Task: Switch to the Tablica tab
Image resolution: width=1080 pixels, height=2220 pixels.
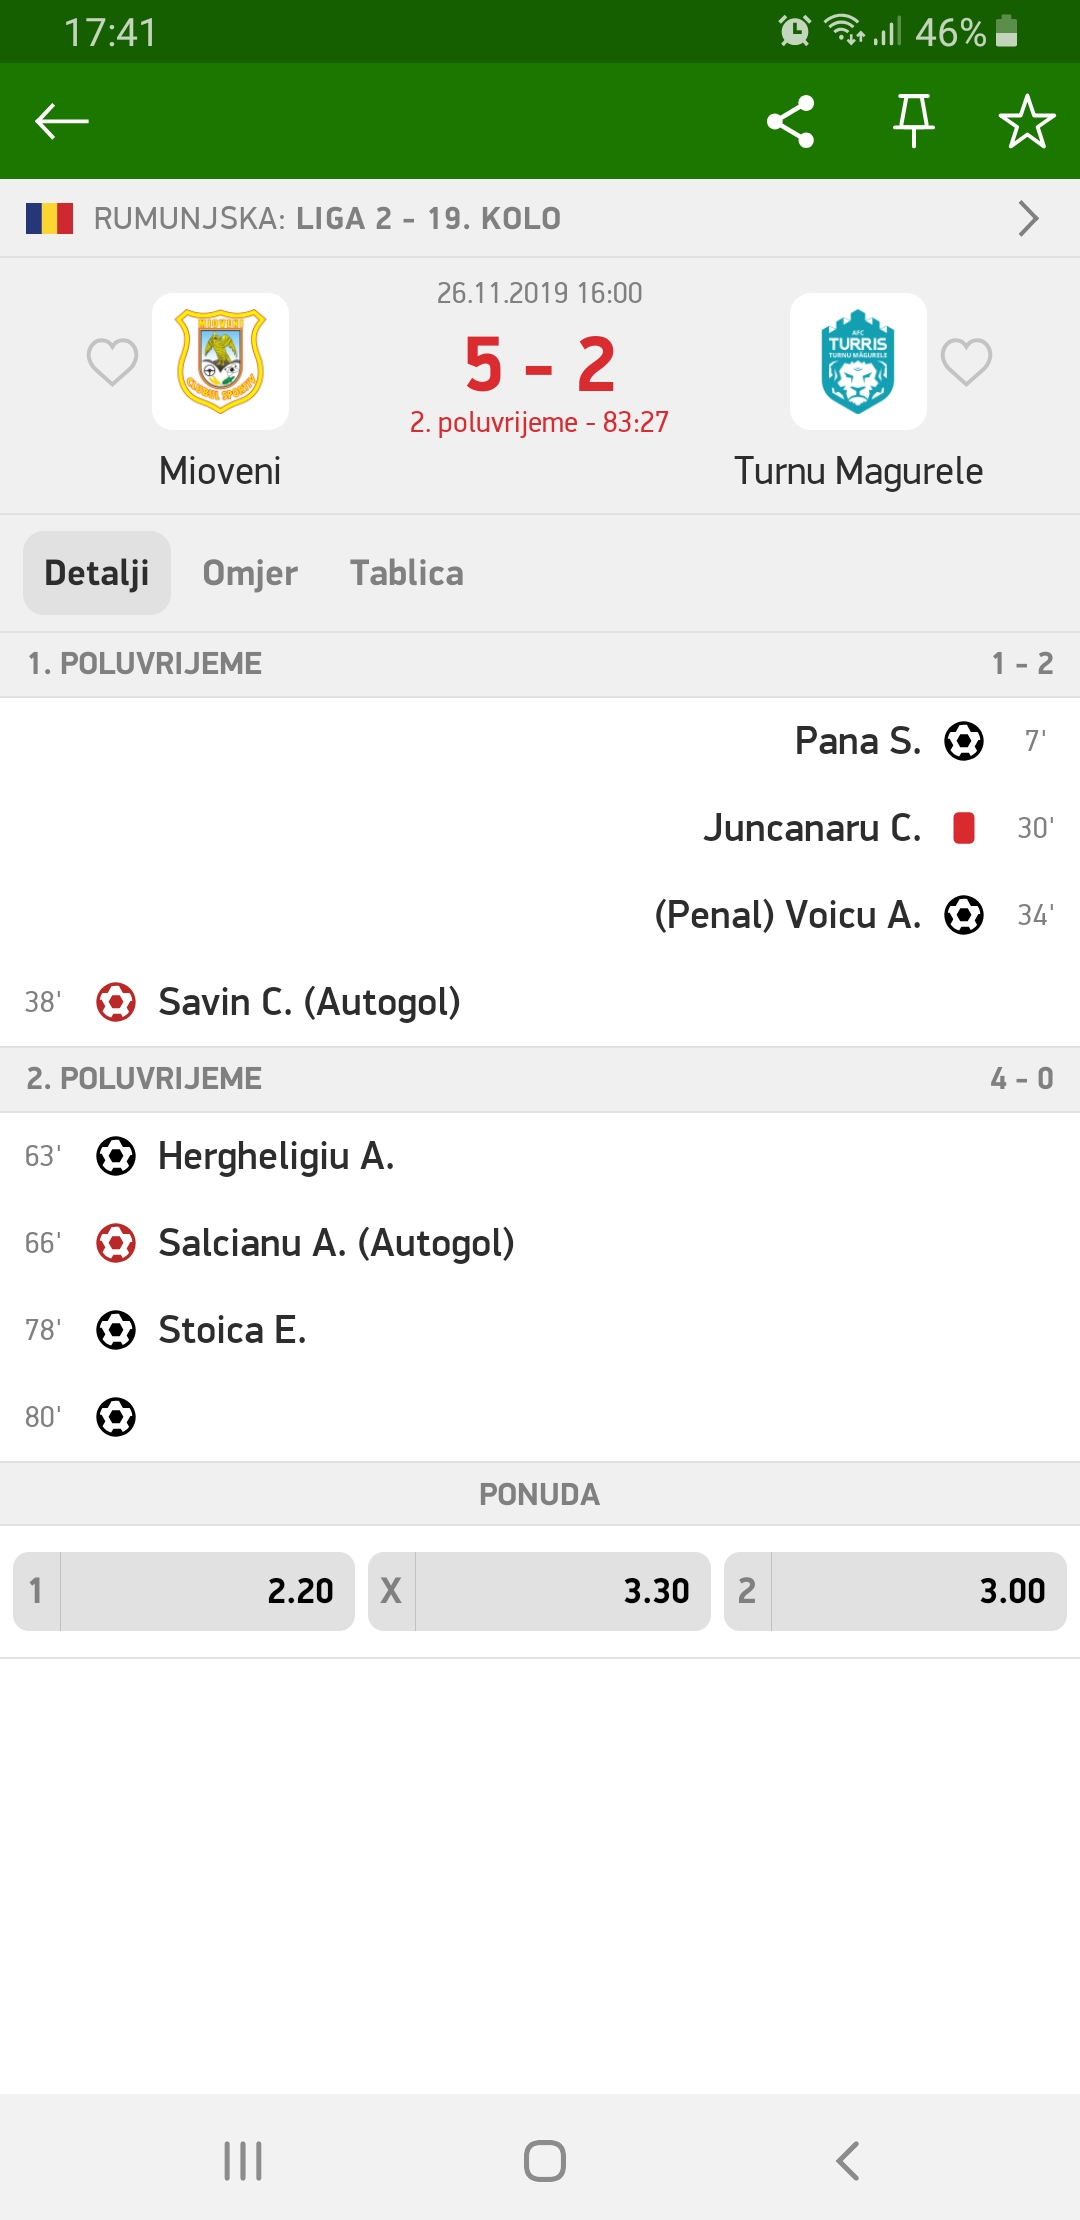Action: (407, 573)
